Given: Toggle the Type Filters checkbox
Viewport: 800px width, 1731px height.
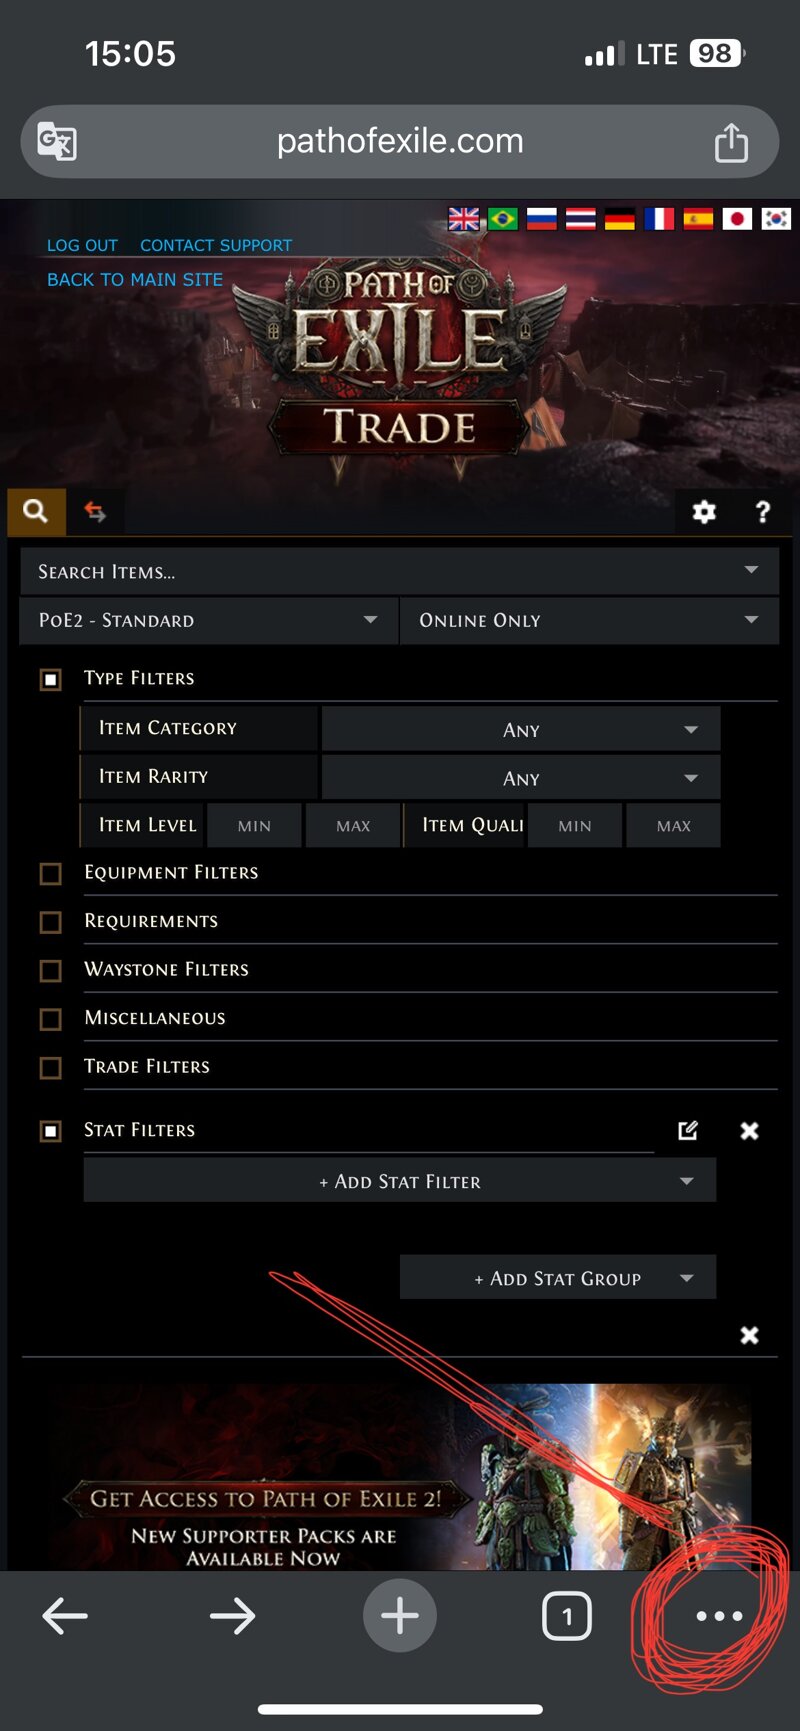Looking at the screenshot, I should 50,679.
